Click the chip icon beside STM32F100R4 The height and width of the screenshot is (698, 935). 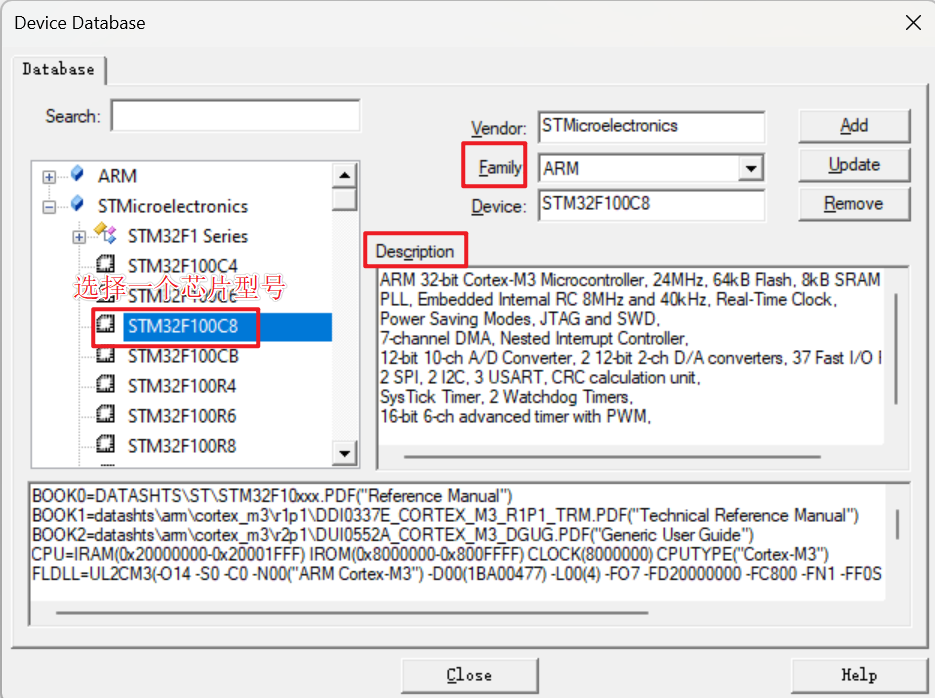click(x=106, y=384)
